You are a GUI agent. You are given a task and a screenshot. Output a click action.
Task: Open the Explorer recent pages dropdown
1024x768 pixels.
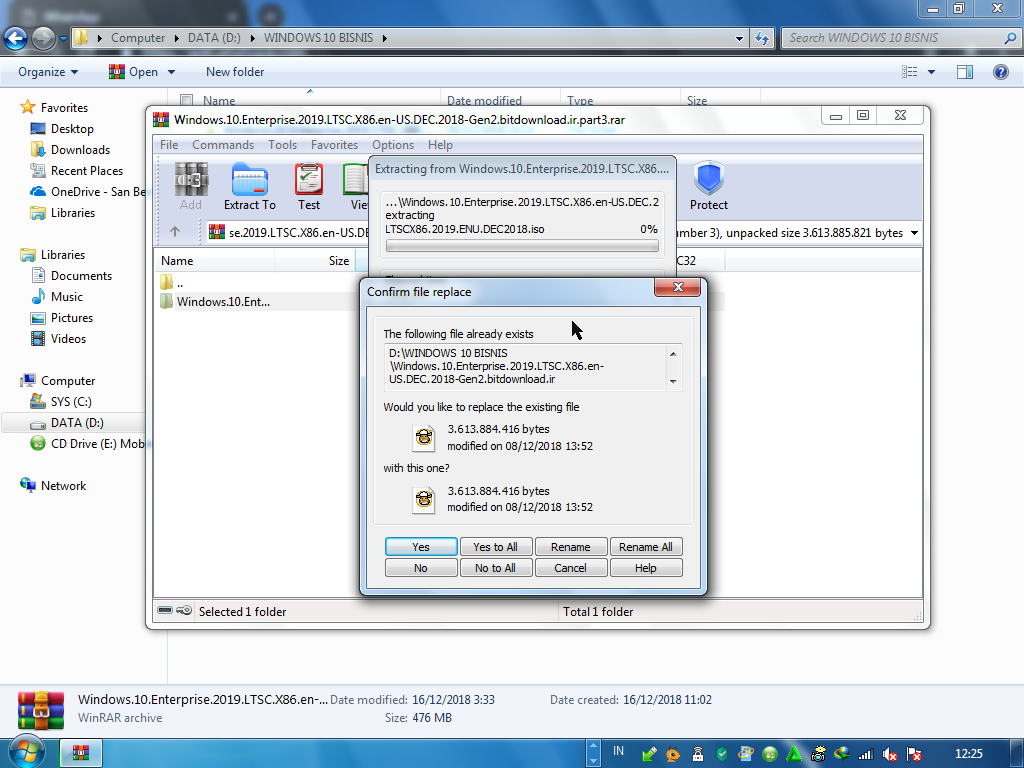63,39
